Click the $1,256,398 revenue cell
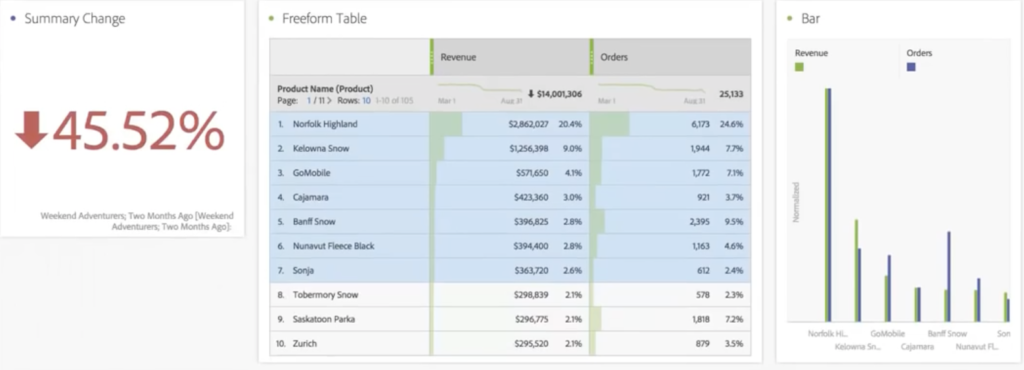1024x370 pixels. [528, 149]
